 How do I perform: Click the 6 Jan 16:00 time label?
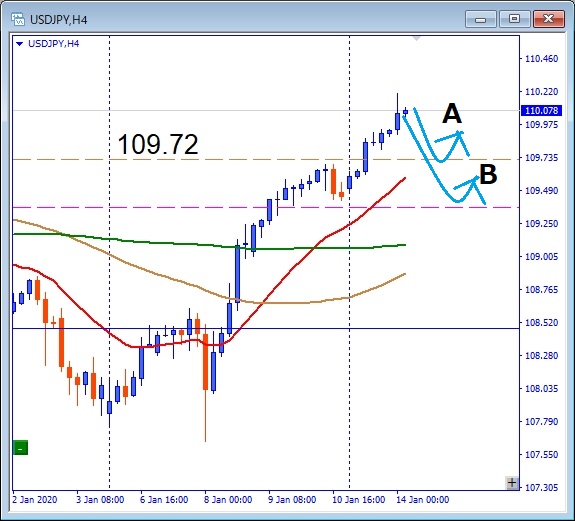pyautogui.click(x=164, y=500)
